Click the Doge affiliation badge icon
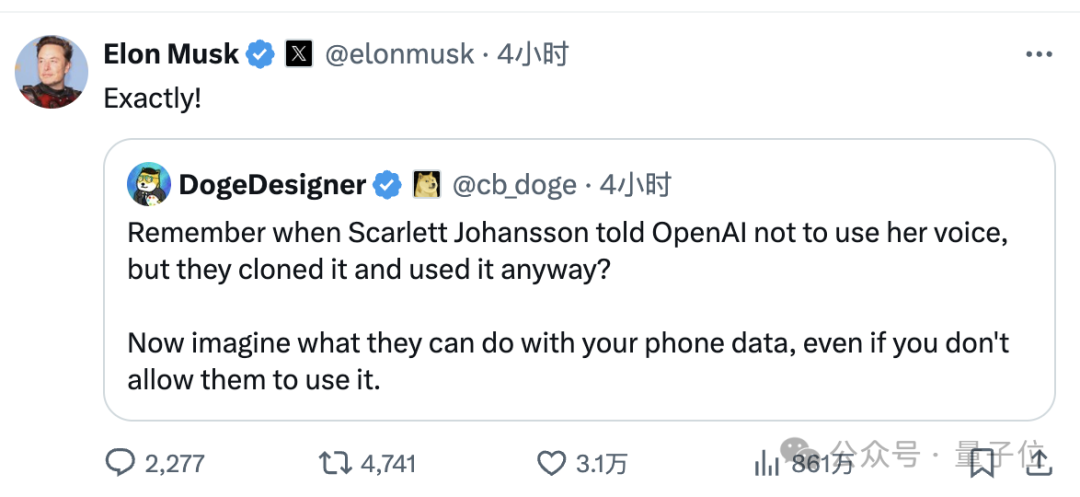Image resolution: width=1080 pixels, height=497 pixels. pyautogui.click(x=426, y=185)
